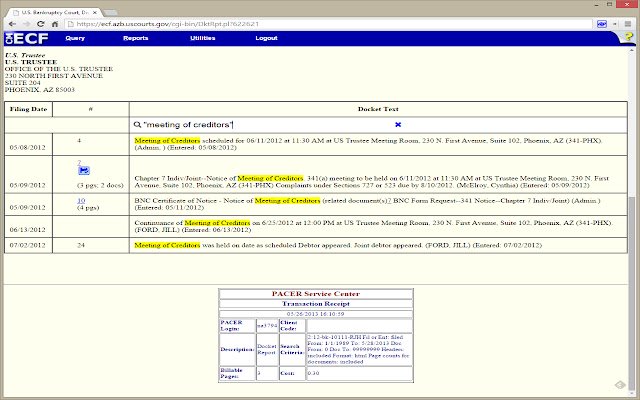Click the ecf.azb.uscourts.gov address bar
This screenshot has width=640, height=400.
point(329,24)
